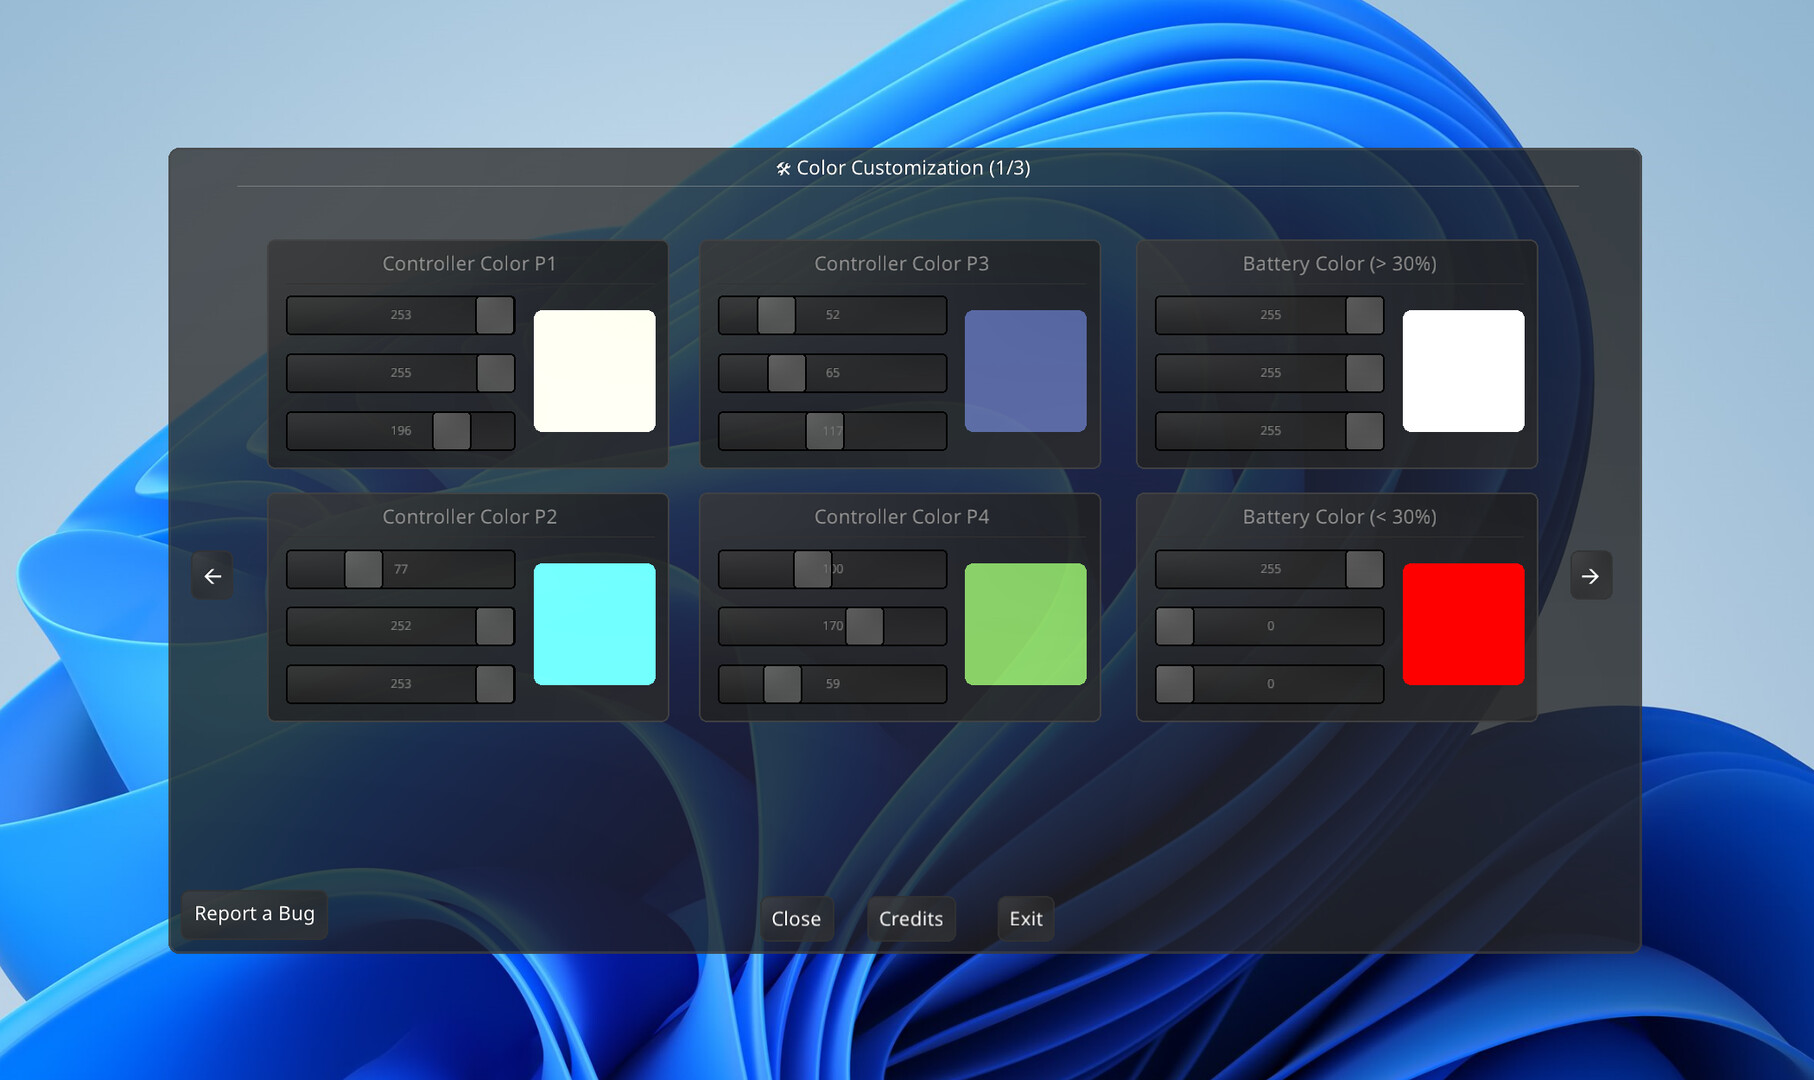Viewport: 1814px width, 1080px height.
Task: Click the cyan Controller Color P2 swatch
Action: pyautogui.click(x=595, y=624)
